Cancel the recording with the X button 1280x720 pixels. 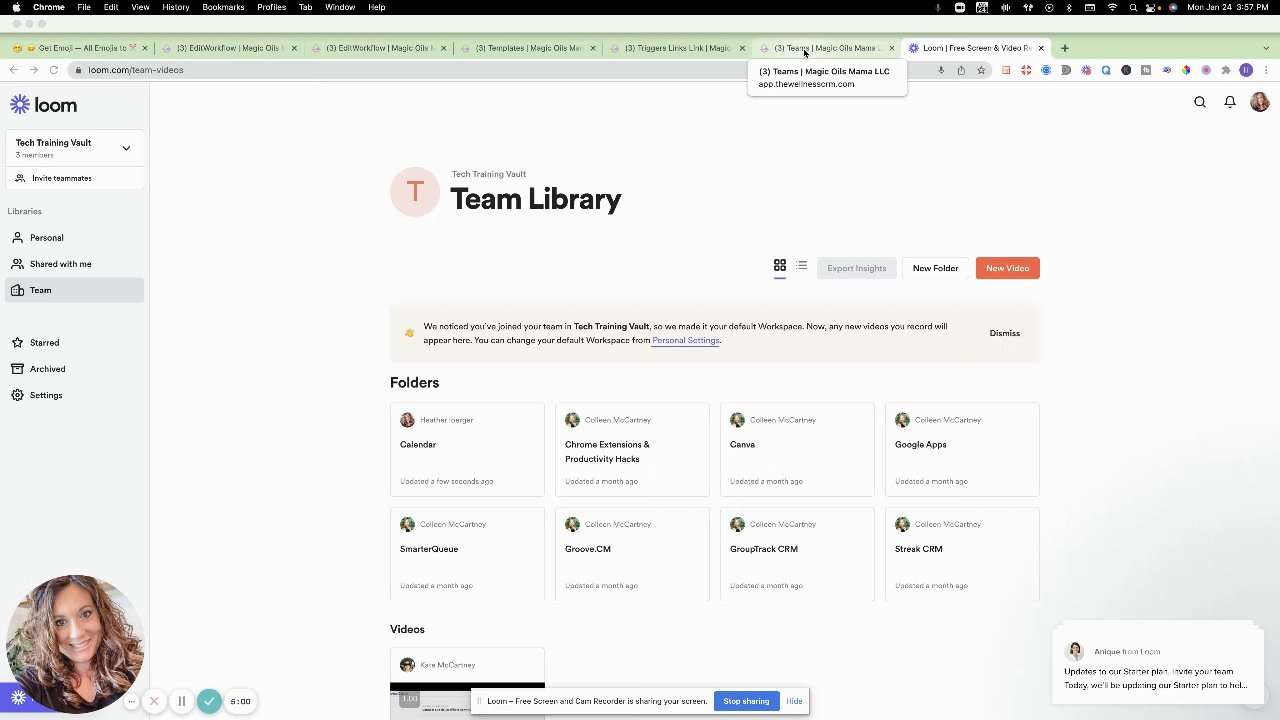(x=154, y=701)
